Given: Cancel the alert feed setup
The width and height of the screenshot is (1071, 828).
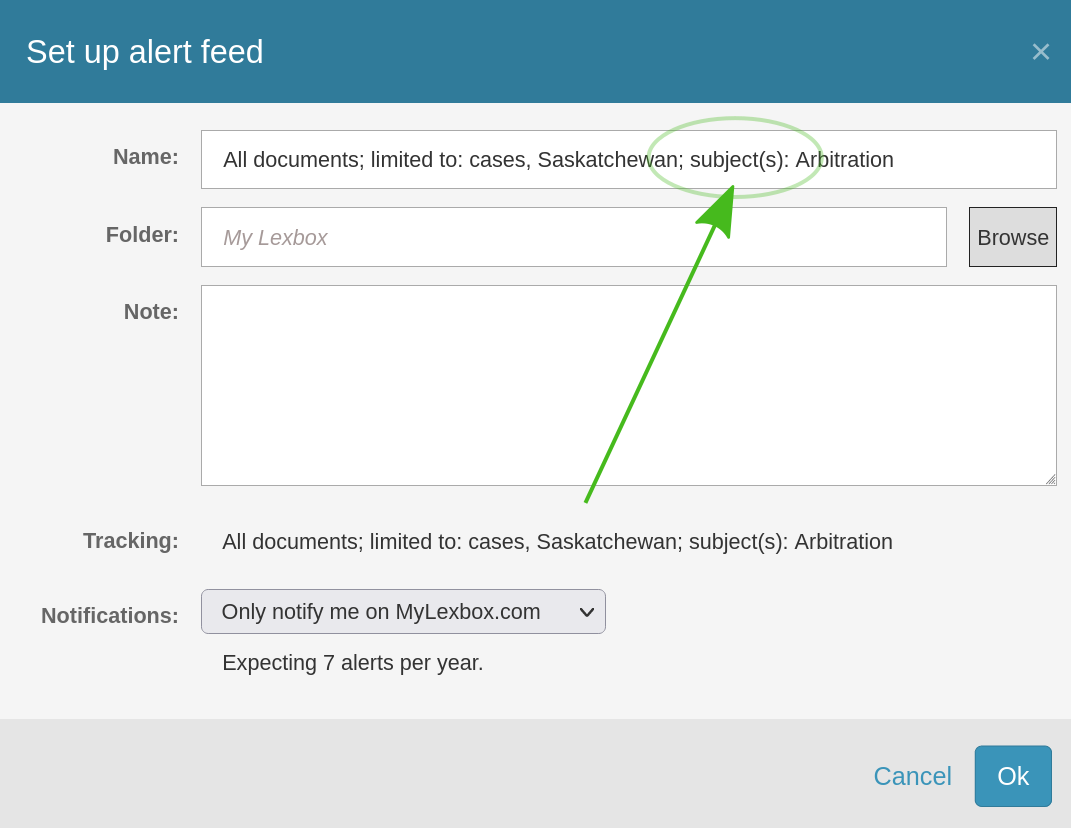Looking at the screenshot, I should [912, 776].
